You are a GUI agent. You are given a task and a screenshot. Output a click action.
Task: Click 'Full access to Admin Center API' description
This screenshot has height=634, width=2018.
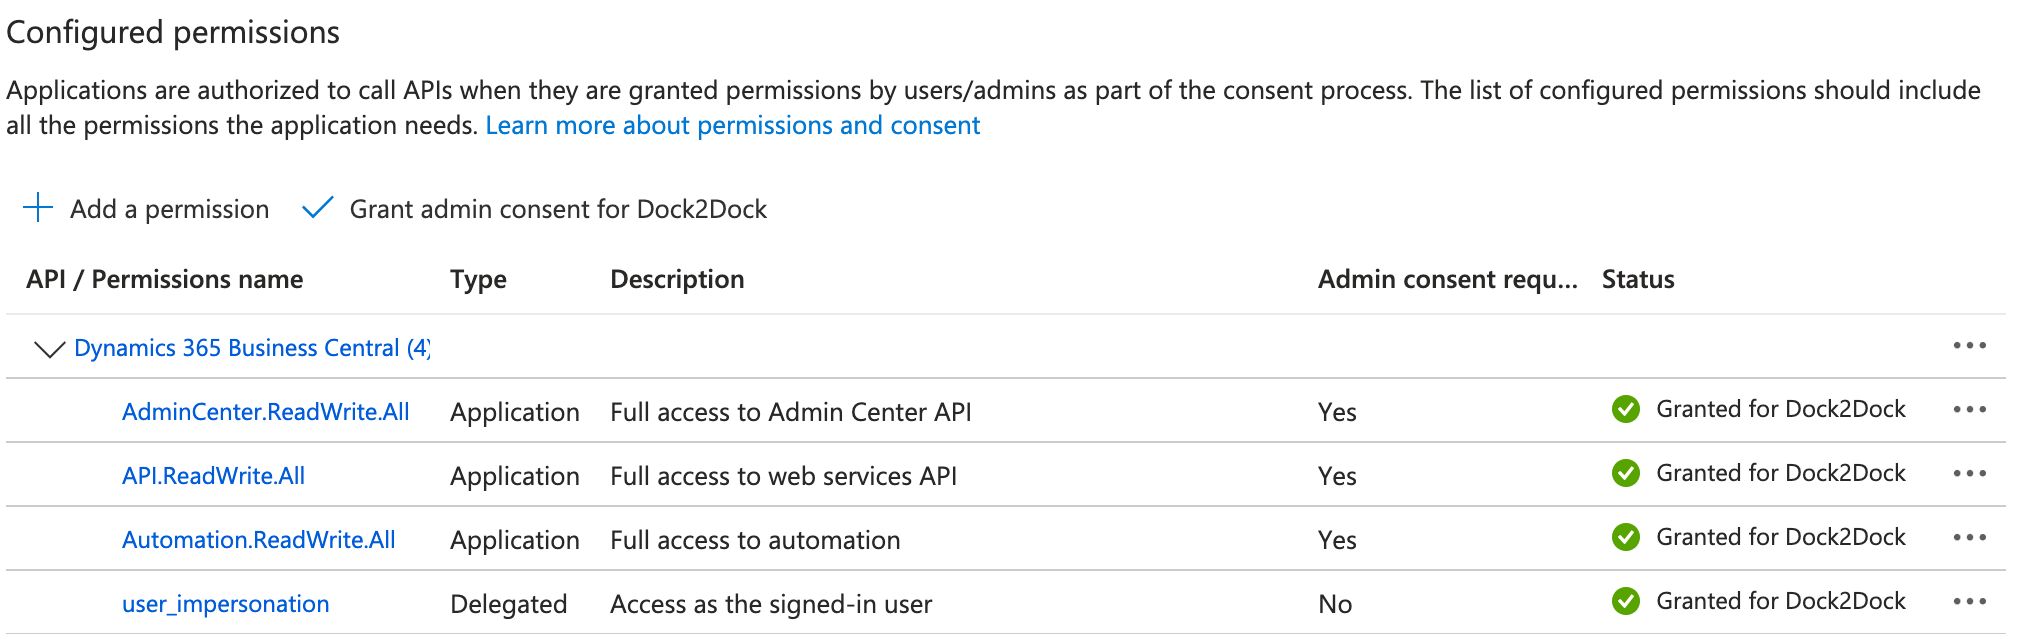coord(791,412)
